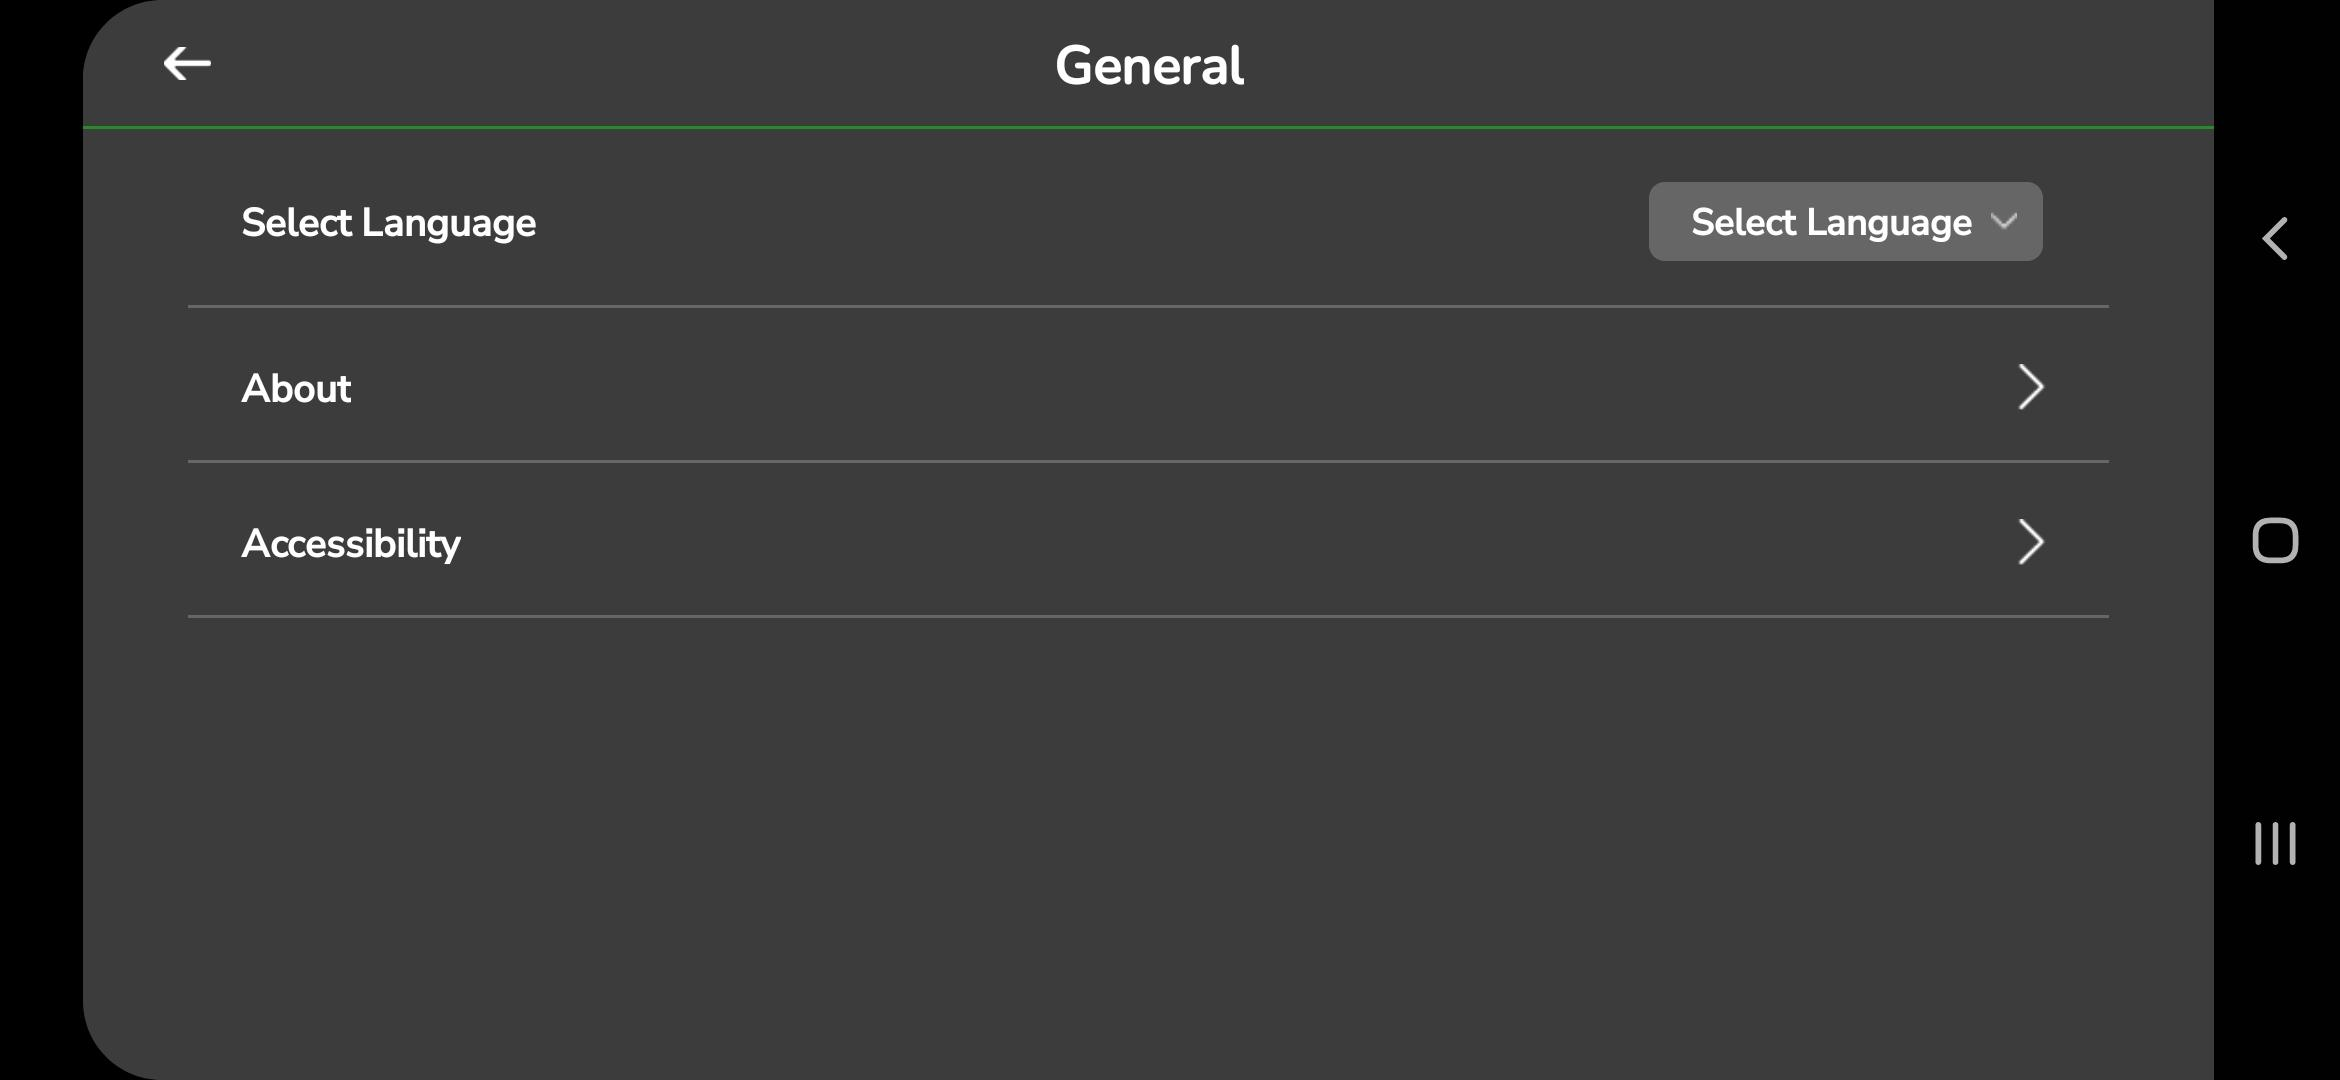Tap the chevron arrow on the Accessibility row

pyautogui.click(x=2030, y=542)
